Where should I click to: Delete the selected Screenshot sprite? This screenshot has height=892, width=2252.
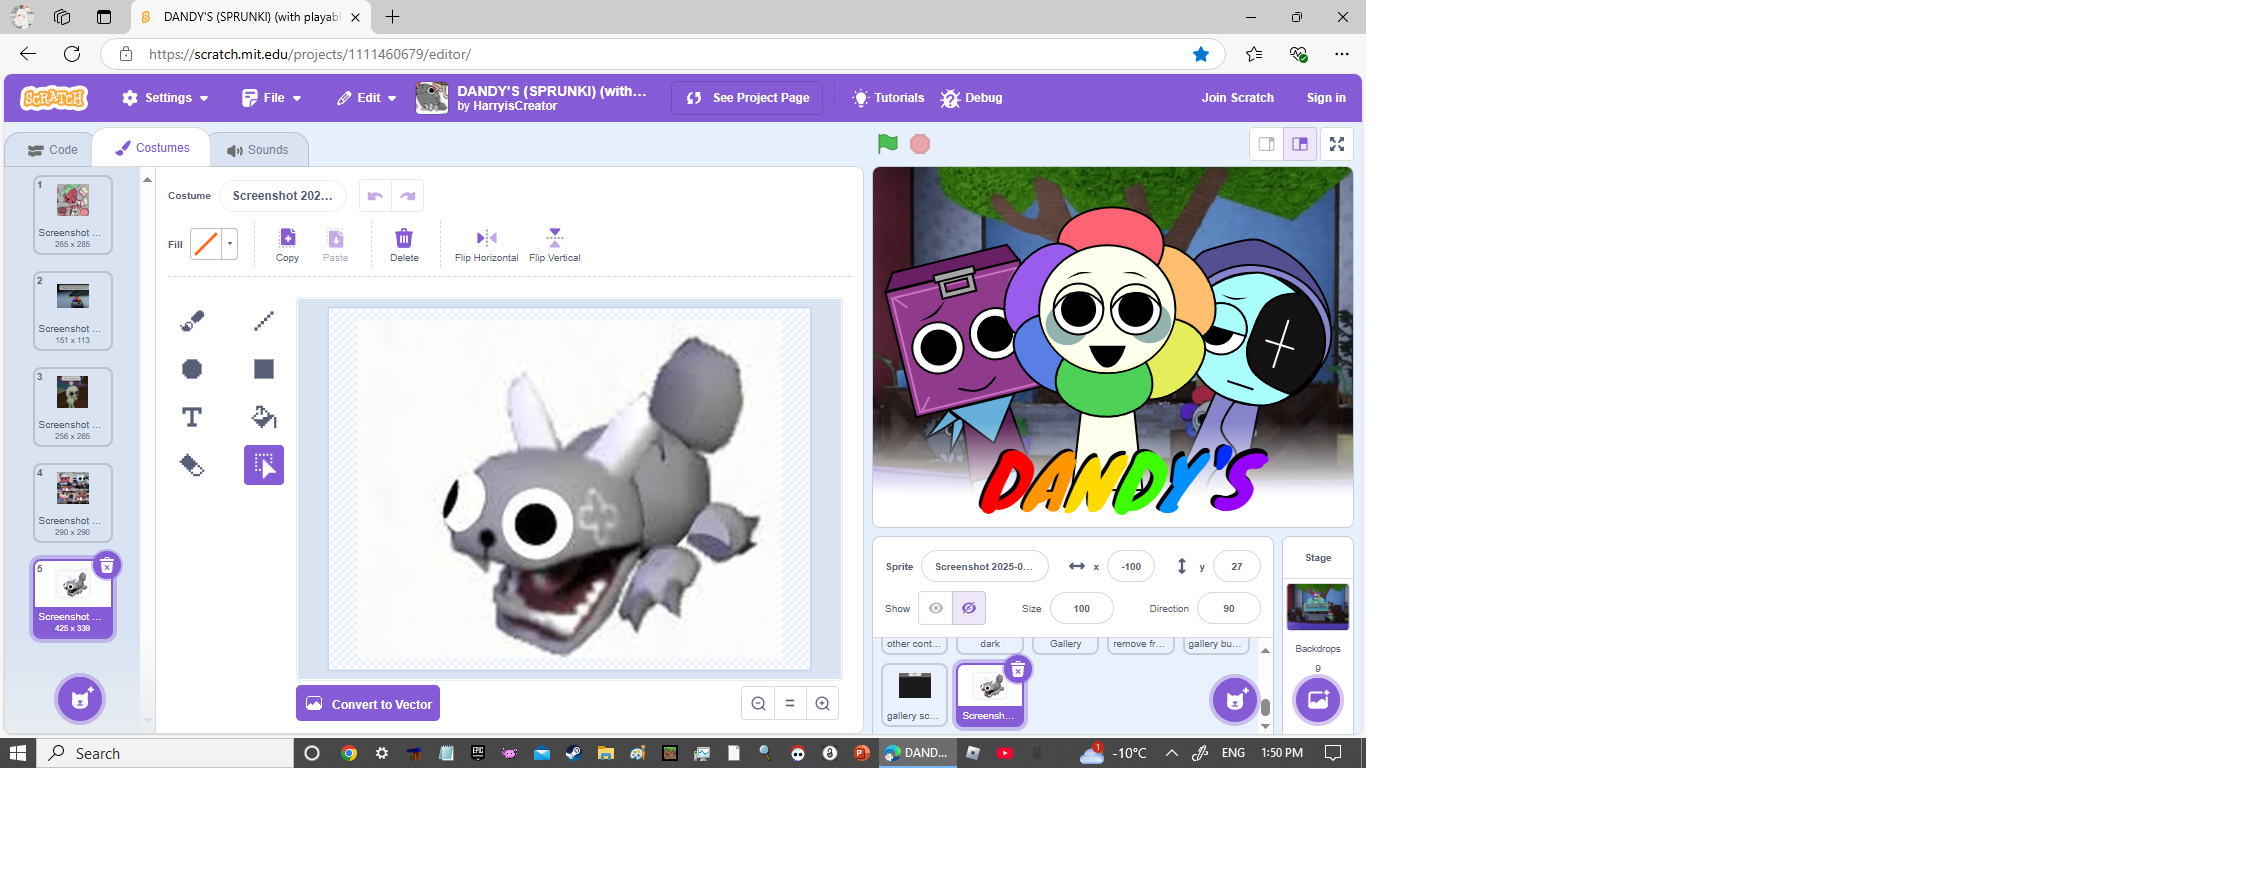(1018, 670)
